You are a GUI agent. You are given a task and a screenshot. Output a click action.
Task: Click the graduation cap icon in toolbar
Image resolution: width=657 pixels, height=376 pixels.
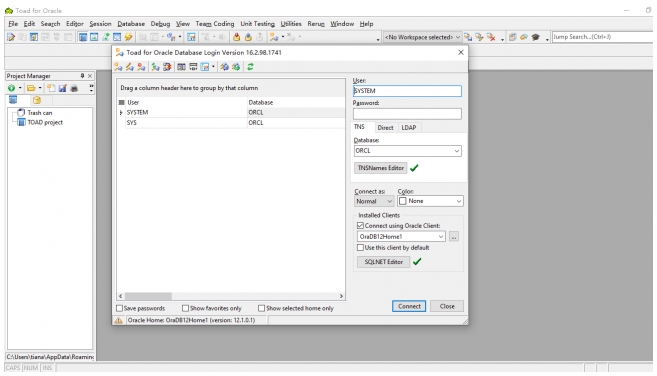[x=535, y=37]
